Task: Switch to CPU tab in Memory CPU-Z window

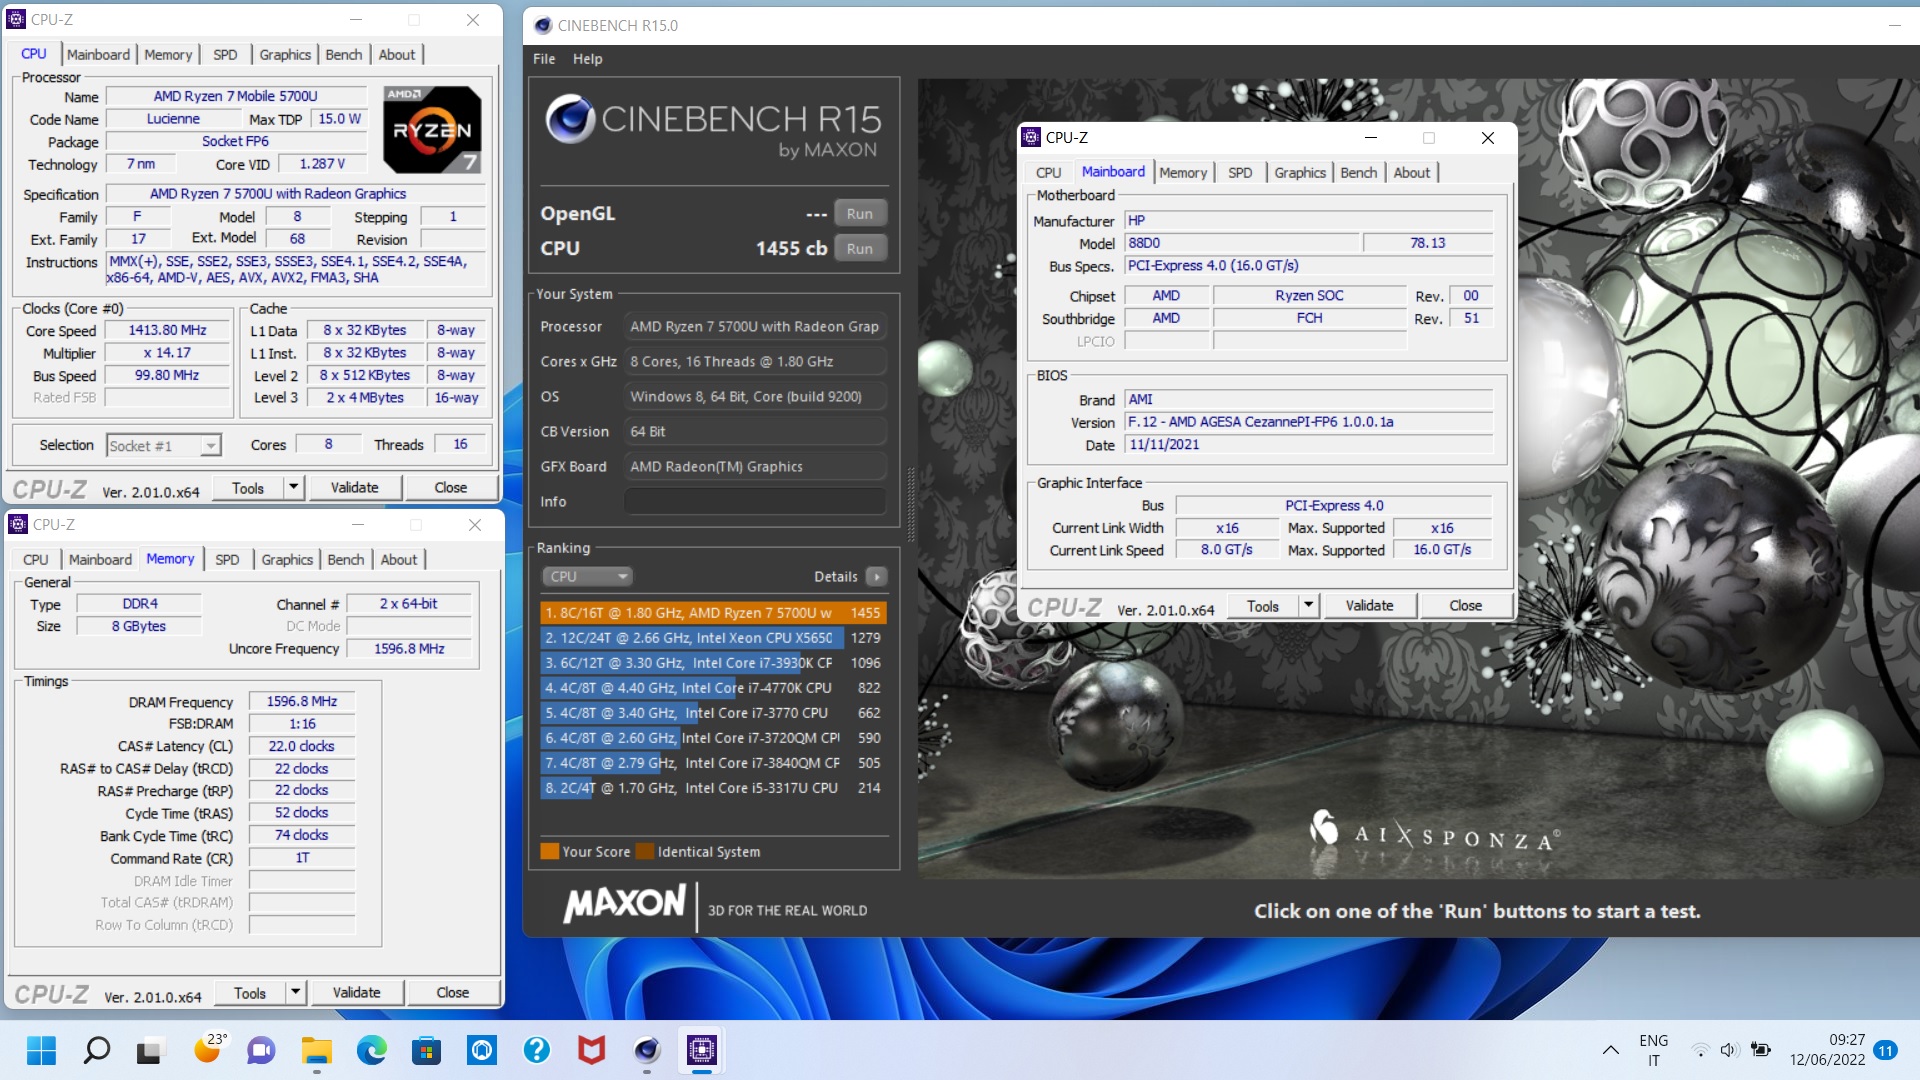Action: pyautogui.click(x=36, y=559)
